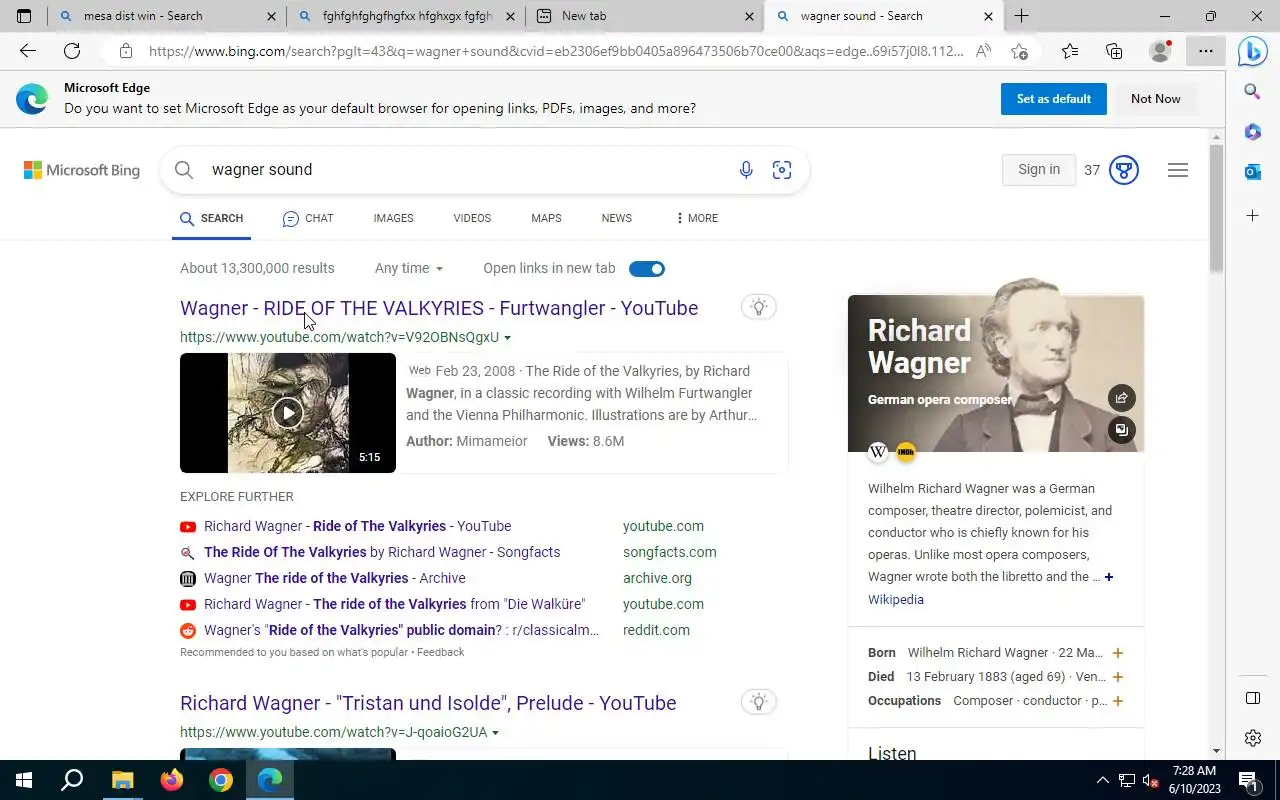Add sidebar app with plus icon

tap(1252, 215)
